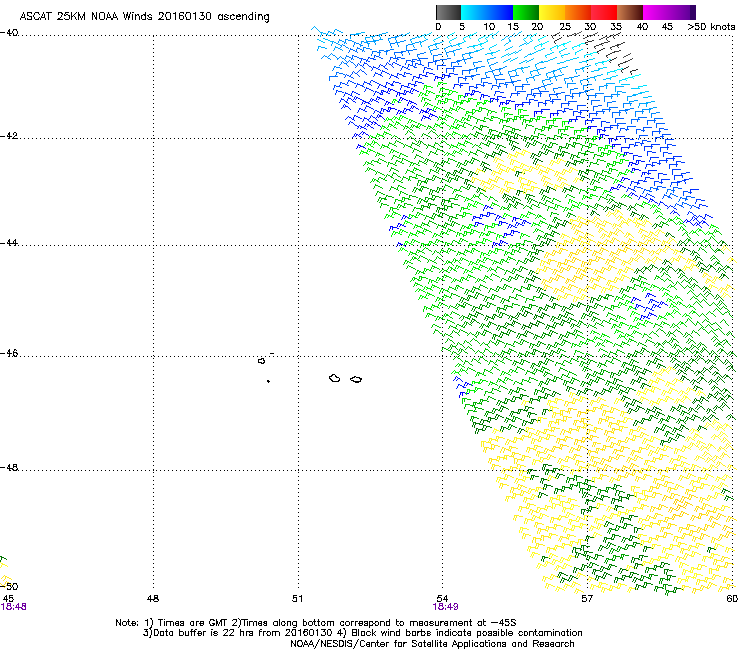Click the red 30-35 knots legend color
This screenshot has height=650, width=740.
pyautogui.click(x=604, y=12)
